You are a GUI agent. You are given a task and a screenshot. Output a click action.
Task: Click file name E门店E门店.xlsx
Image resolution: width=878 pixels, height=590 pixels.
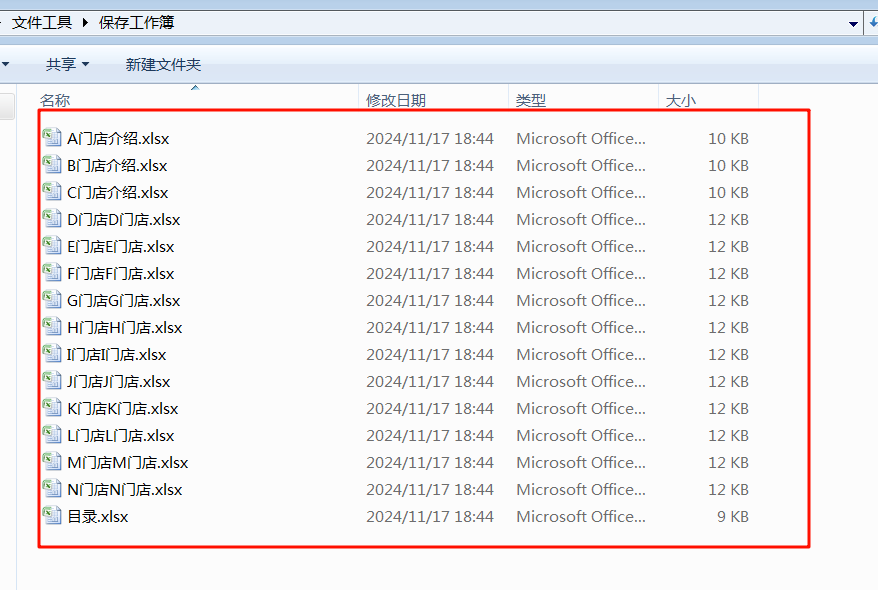[120, 246]
